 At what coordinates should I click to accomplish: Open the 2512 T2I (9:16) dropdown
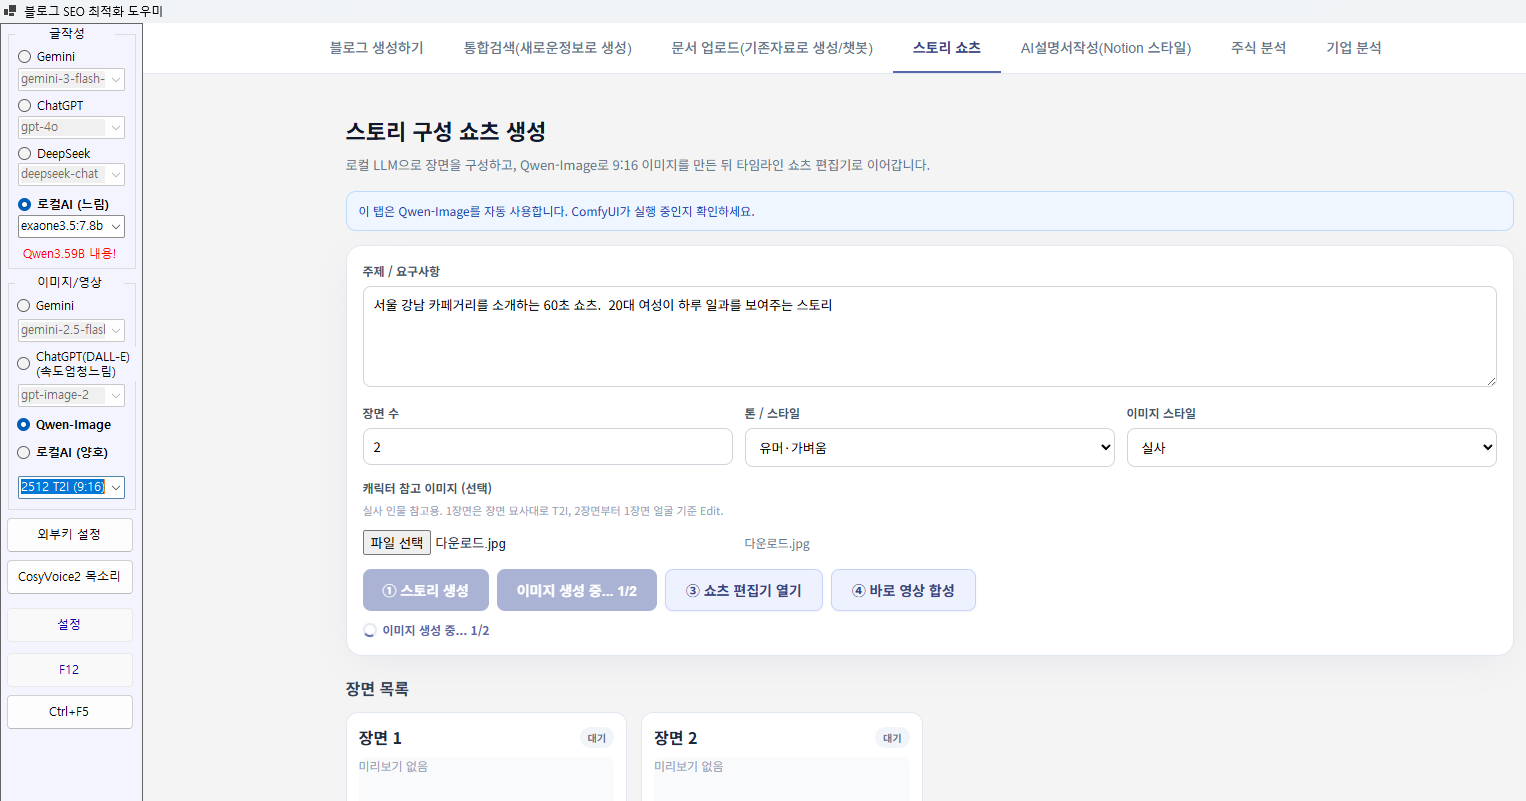(x=71, y=487)
